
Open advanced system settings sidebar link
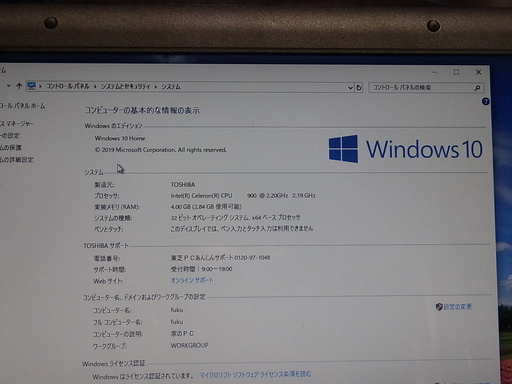[17, 160]
